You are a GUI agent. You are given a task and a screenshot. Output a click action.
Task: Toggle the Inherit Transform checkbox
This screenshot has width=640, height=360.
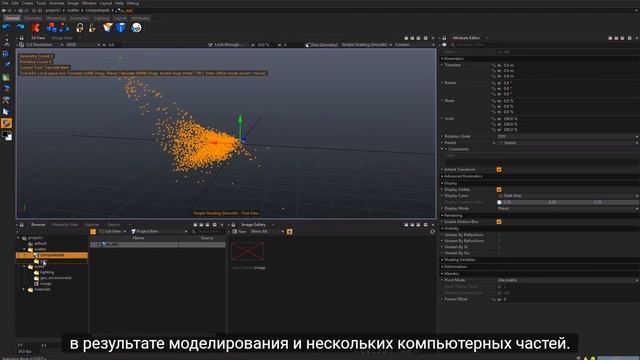click(499, 169)
